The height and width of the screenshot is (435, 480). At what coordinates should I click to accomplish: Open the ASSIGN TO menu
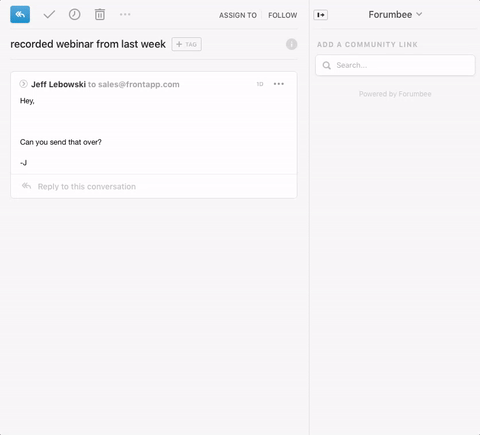coord(238,15)
